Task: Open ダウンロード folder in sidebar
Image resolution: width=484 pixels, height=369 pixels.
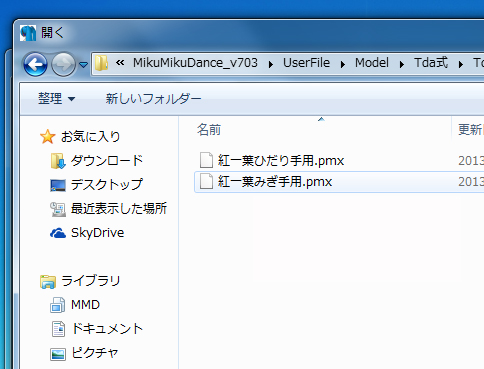Action: 107,161
